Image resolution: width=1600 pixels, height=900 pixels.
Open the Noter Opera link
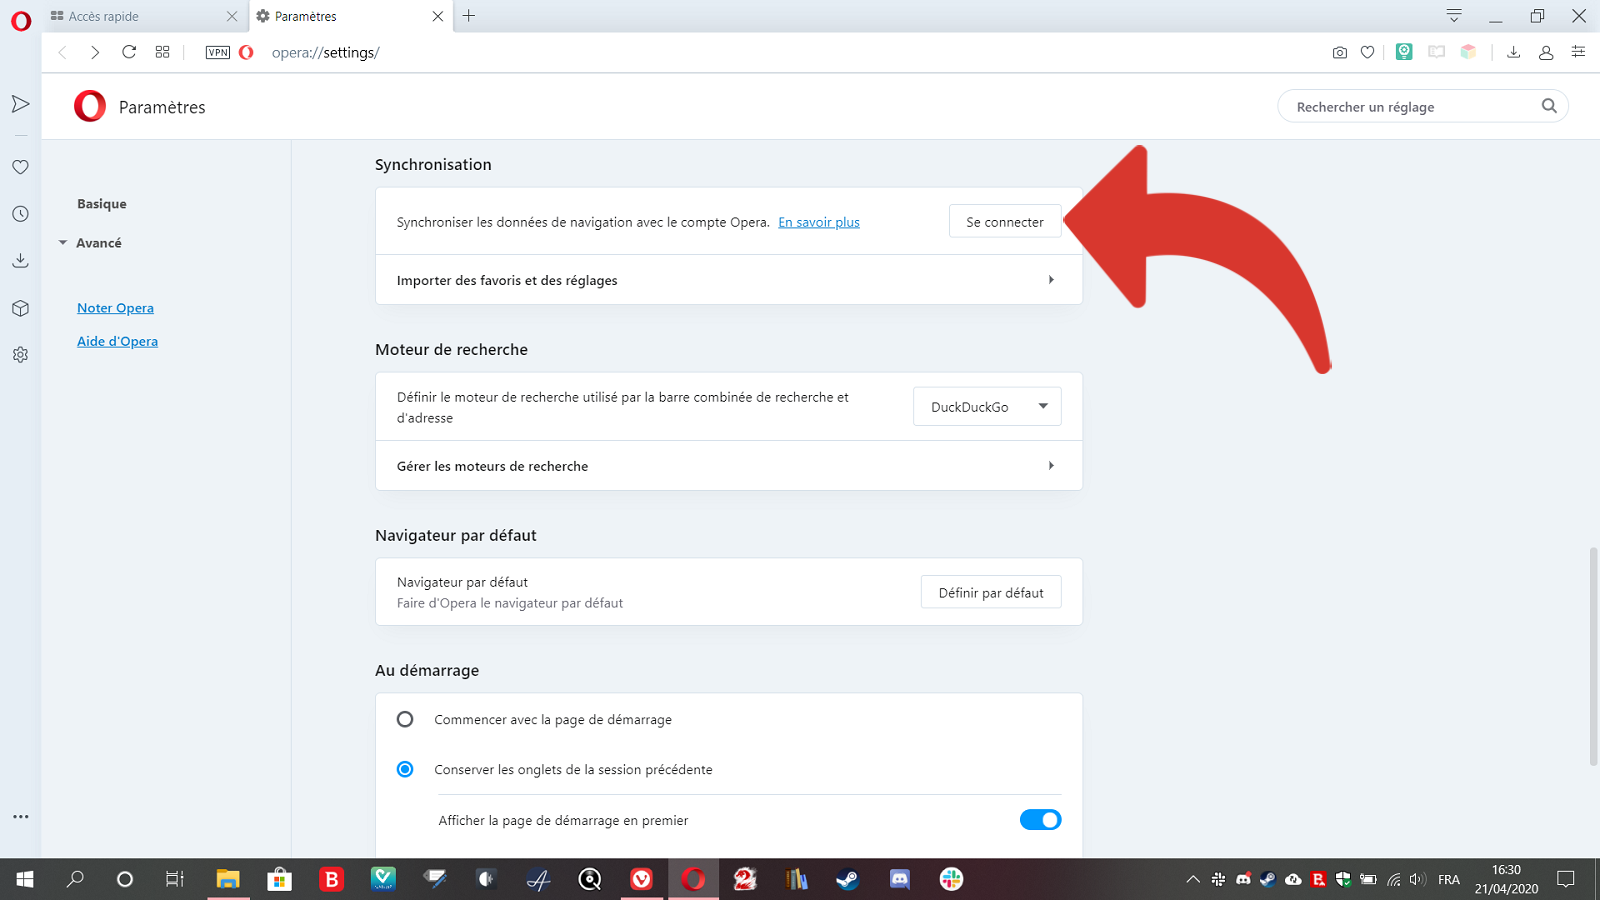[x=115, y=308]
